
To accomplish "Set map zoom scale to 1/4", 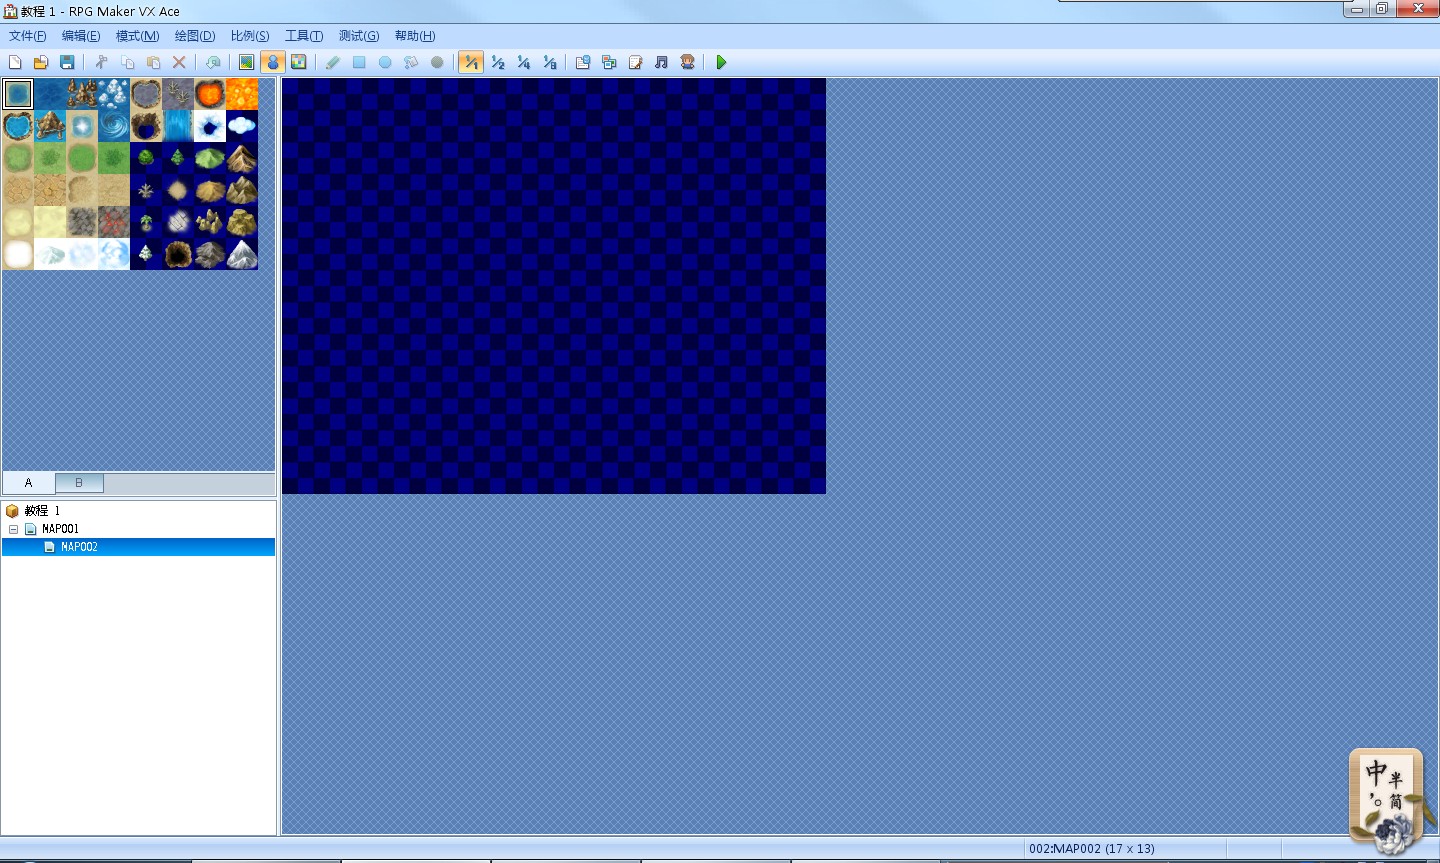I will click(523, 62).
